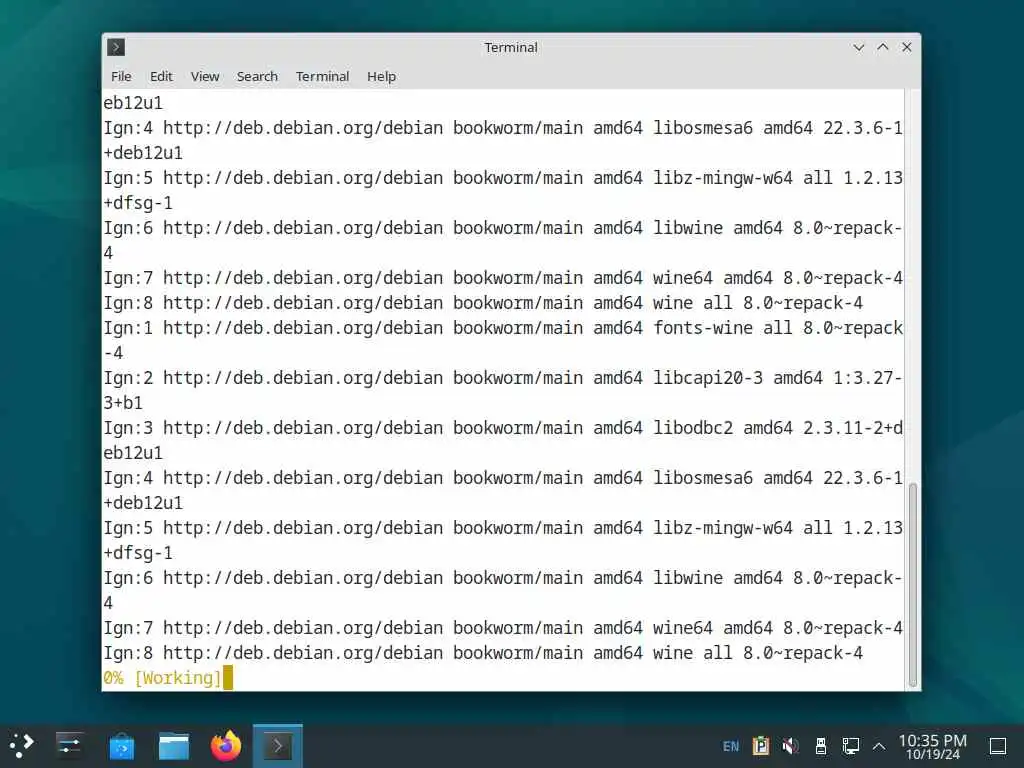The image size is (1024, 768).
Task: Open System Settings from the taskbar
Action: tap(69, 745)
